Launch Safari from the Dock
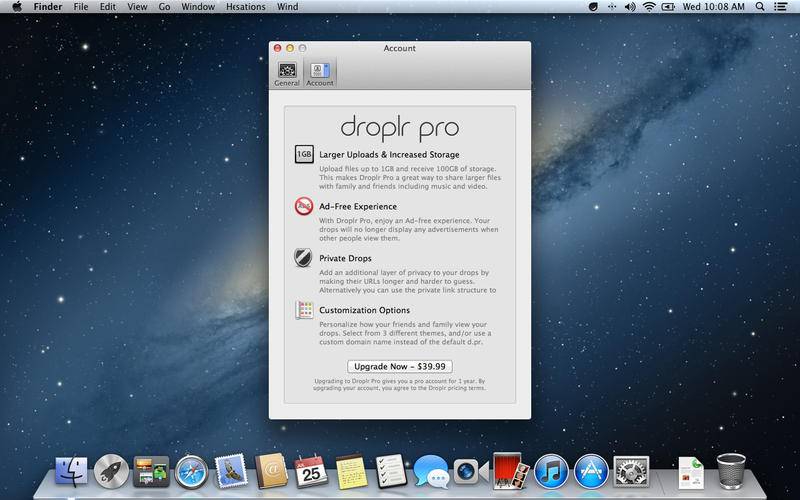This screenshot has width=800, height=500. tap(191, 470)
